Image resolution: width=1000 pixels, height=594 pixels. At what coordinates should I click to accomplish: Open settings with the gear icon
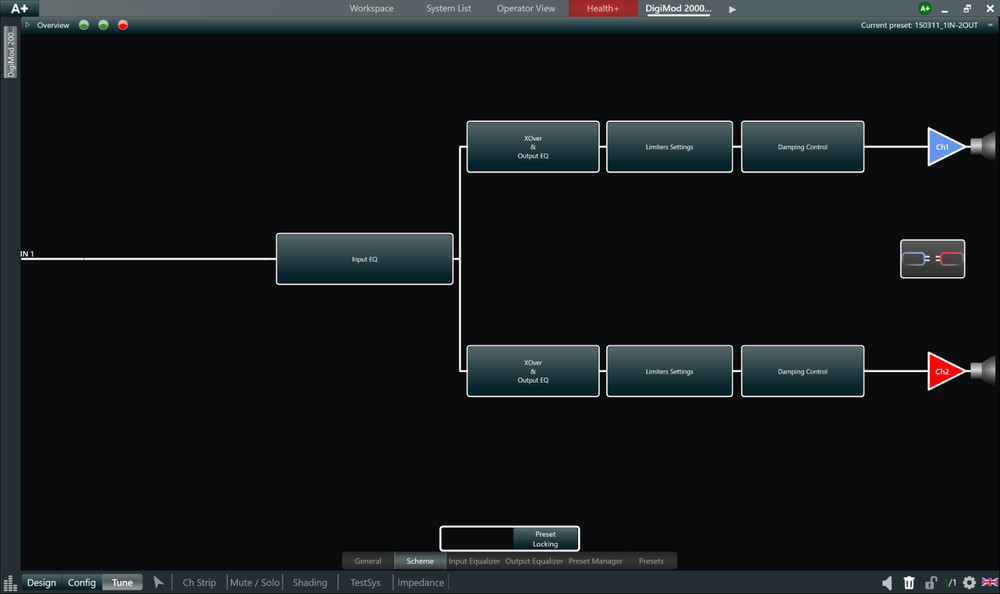point(969,583)
